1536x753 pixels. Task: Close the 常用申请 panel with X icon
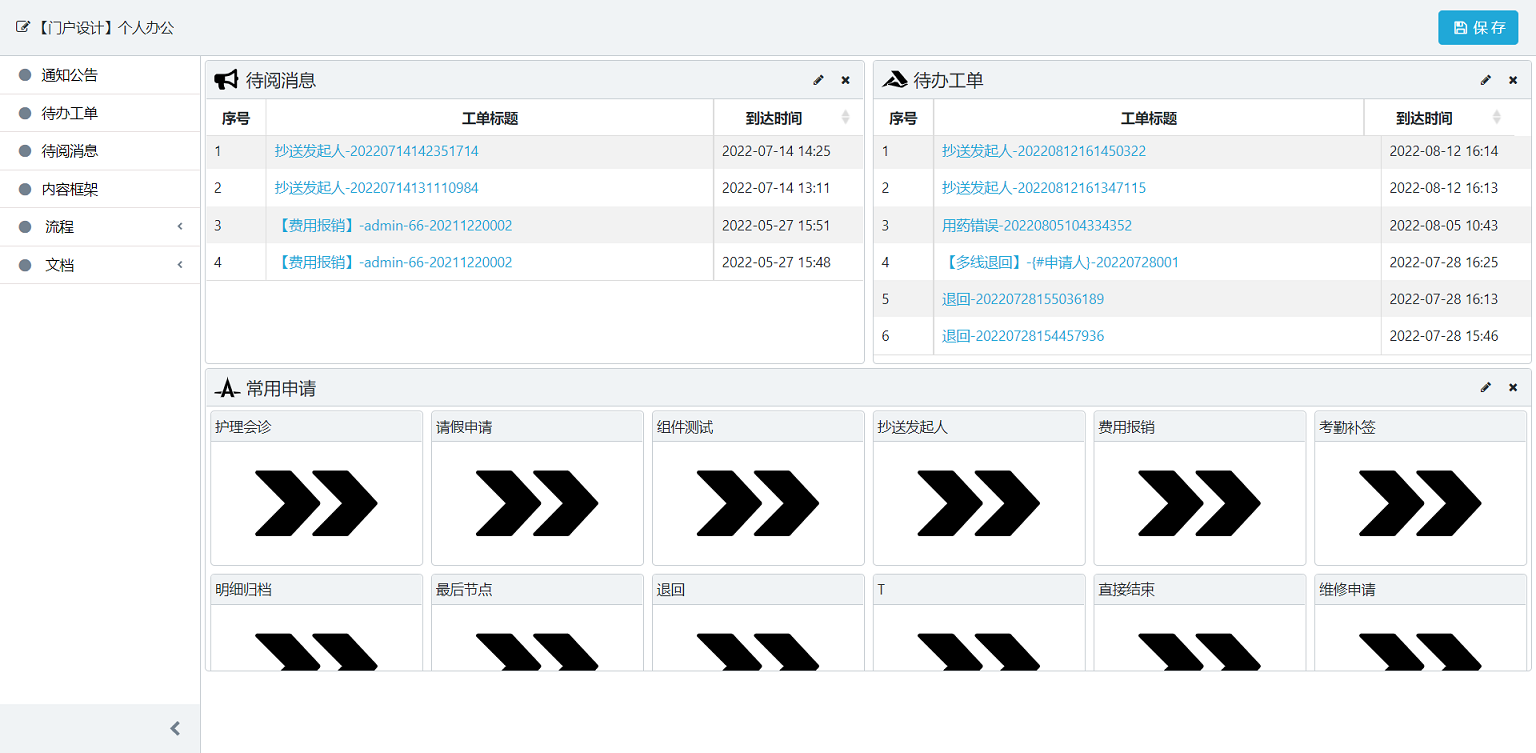[1513, 387]
